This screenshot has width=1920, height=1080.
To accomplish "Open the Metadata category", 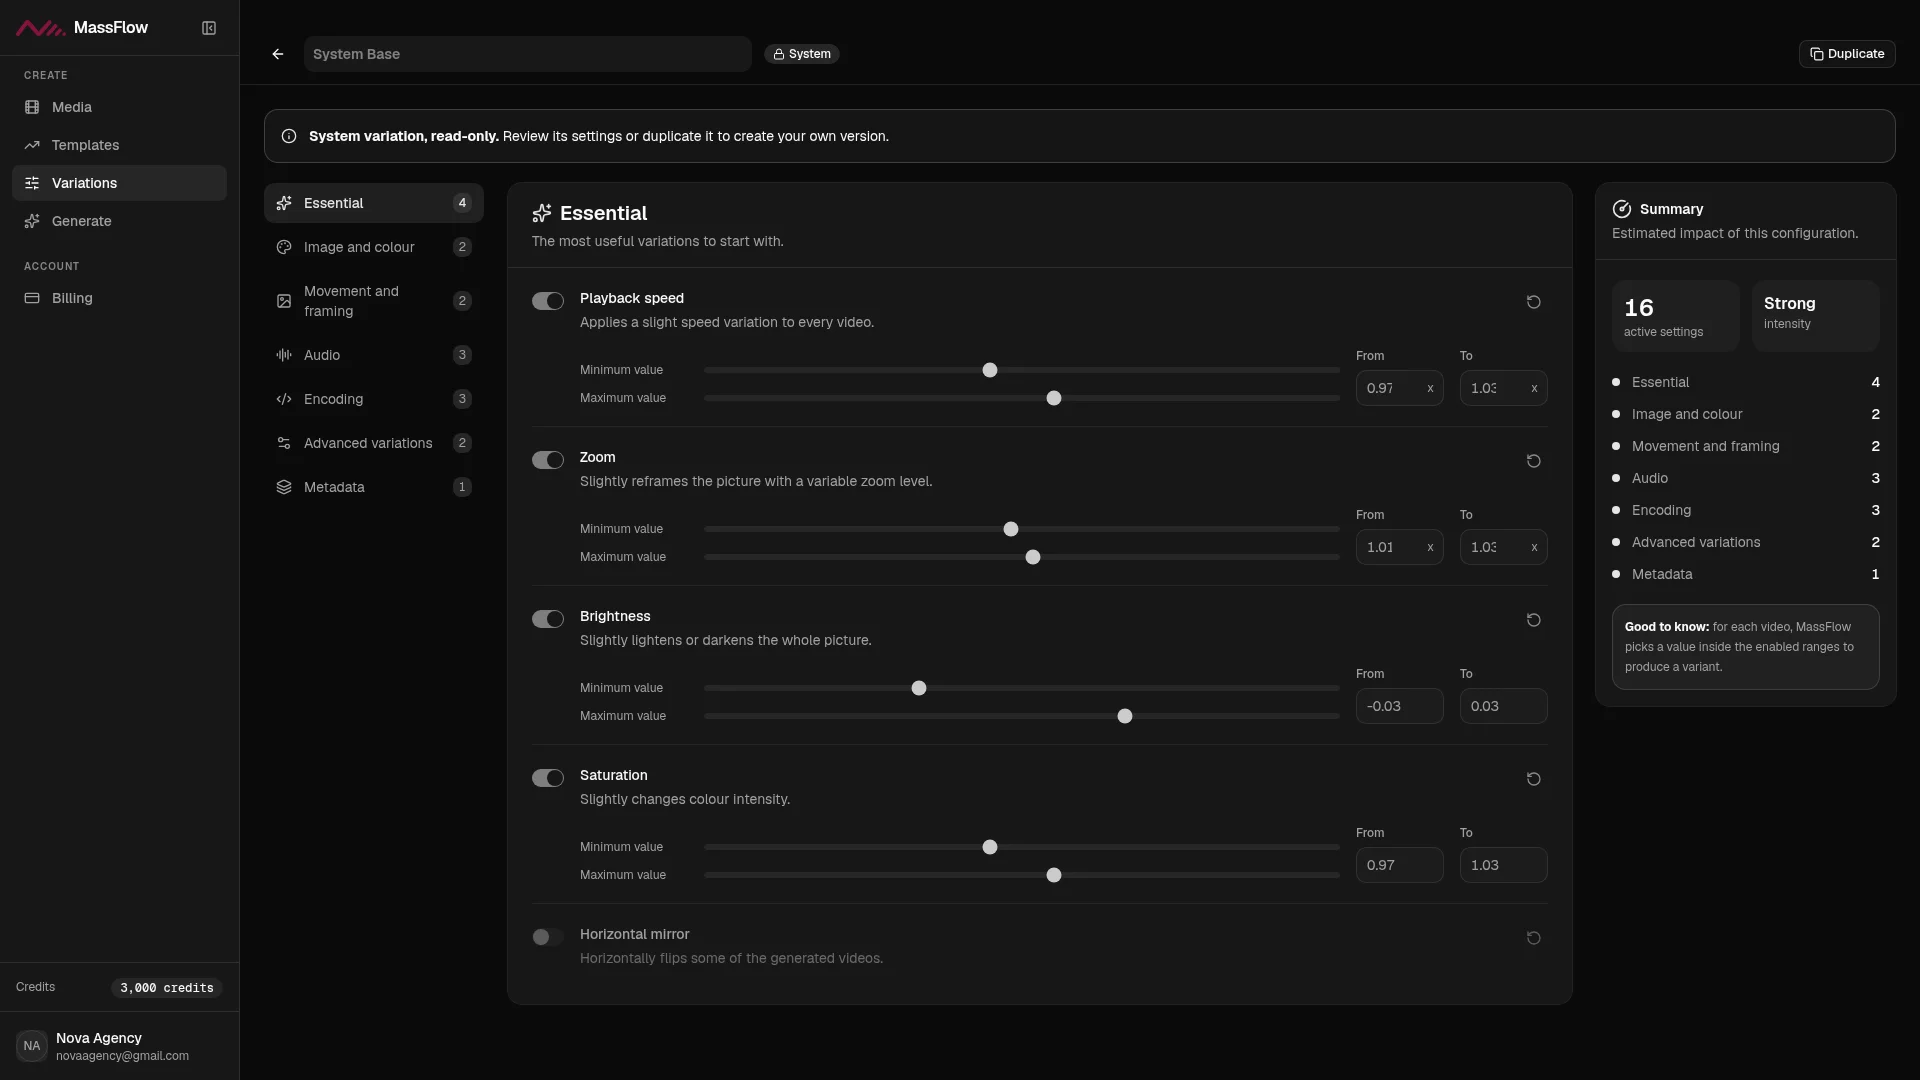I will pos(374,487).
